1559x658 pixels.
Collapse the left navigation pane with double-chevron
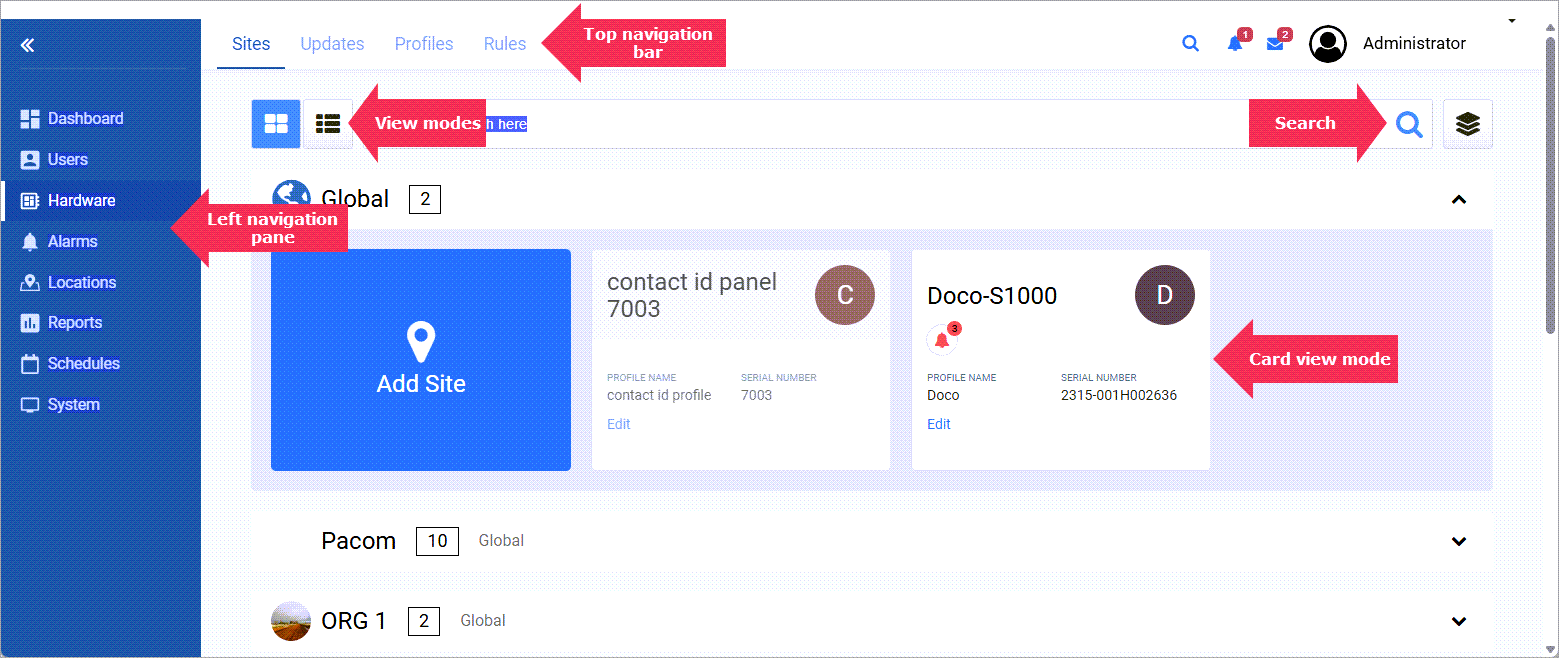(28, 45)
